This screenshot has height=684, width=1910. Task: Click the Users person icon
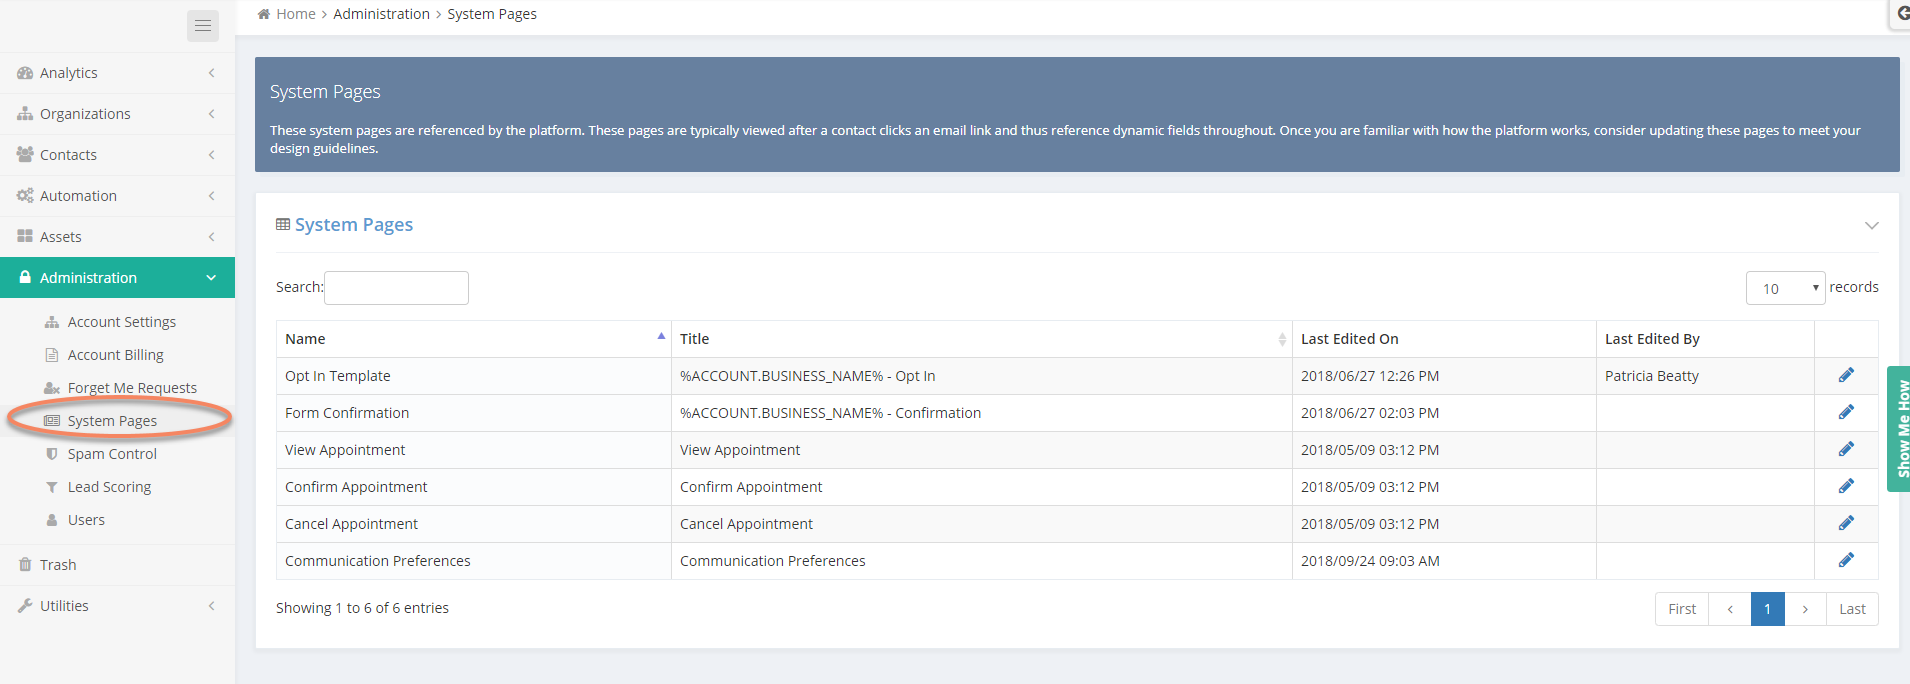tap(52, 520)
